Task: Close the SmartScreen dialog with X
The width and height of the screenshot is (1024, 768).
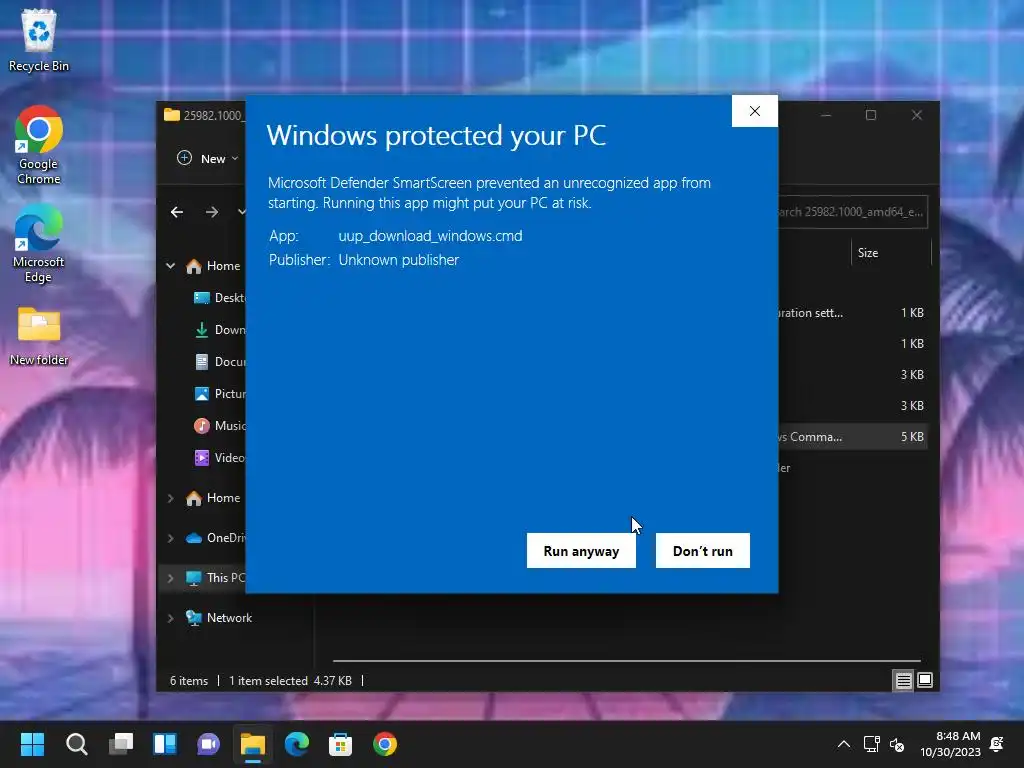Action: (x=754, y=111)
